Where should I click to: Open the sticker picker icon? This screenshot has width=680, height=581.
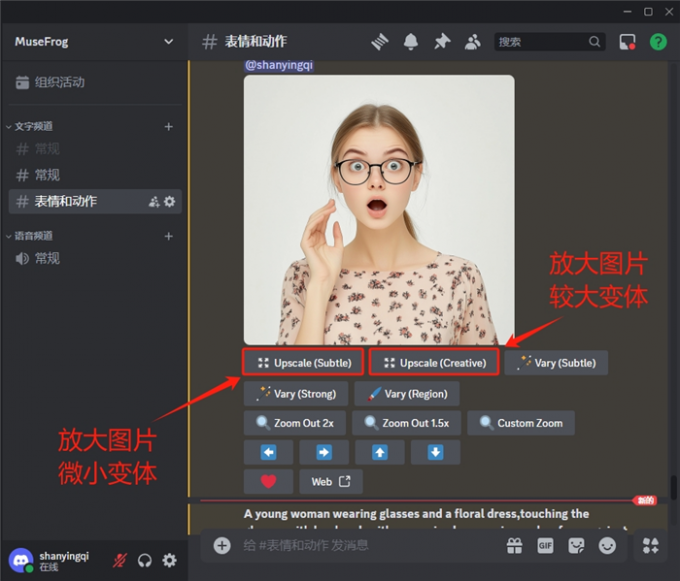point(576,545)
